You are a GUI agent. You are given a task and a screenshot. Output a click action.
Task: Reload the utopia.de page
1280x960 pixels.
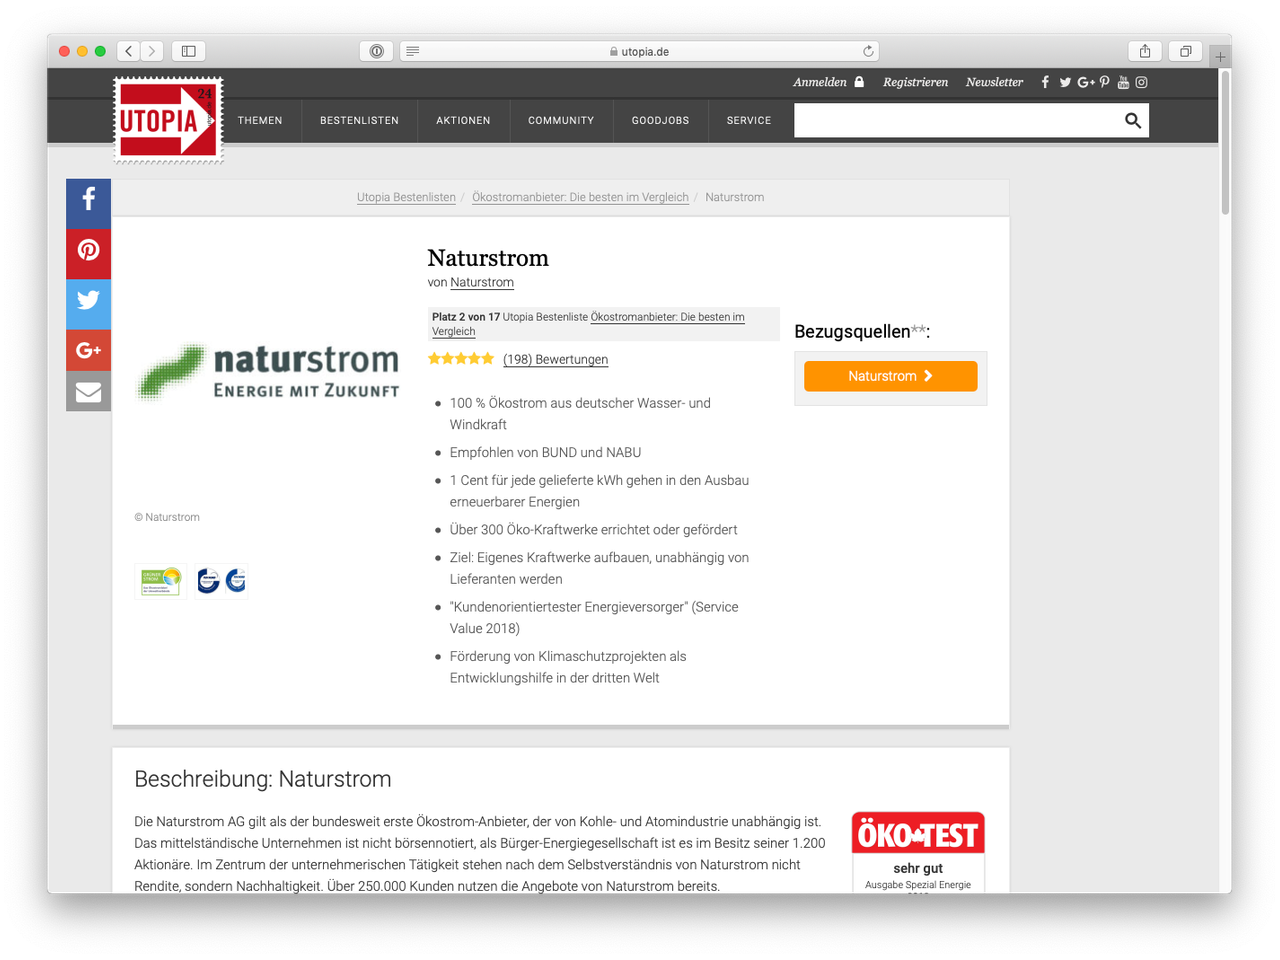tap(868, 51)
